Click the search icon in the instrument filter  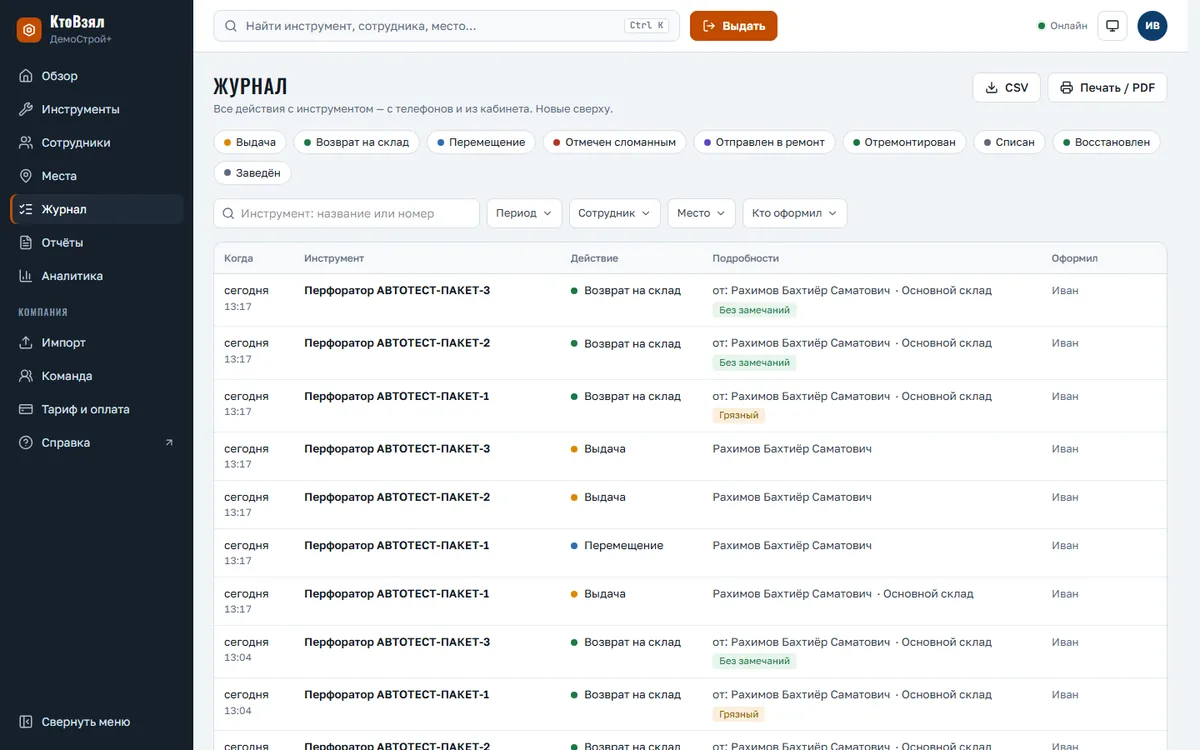[x=229, y=213]
